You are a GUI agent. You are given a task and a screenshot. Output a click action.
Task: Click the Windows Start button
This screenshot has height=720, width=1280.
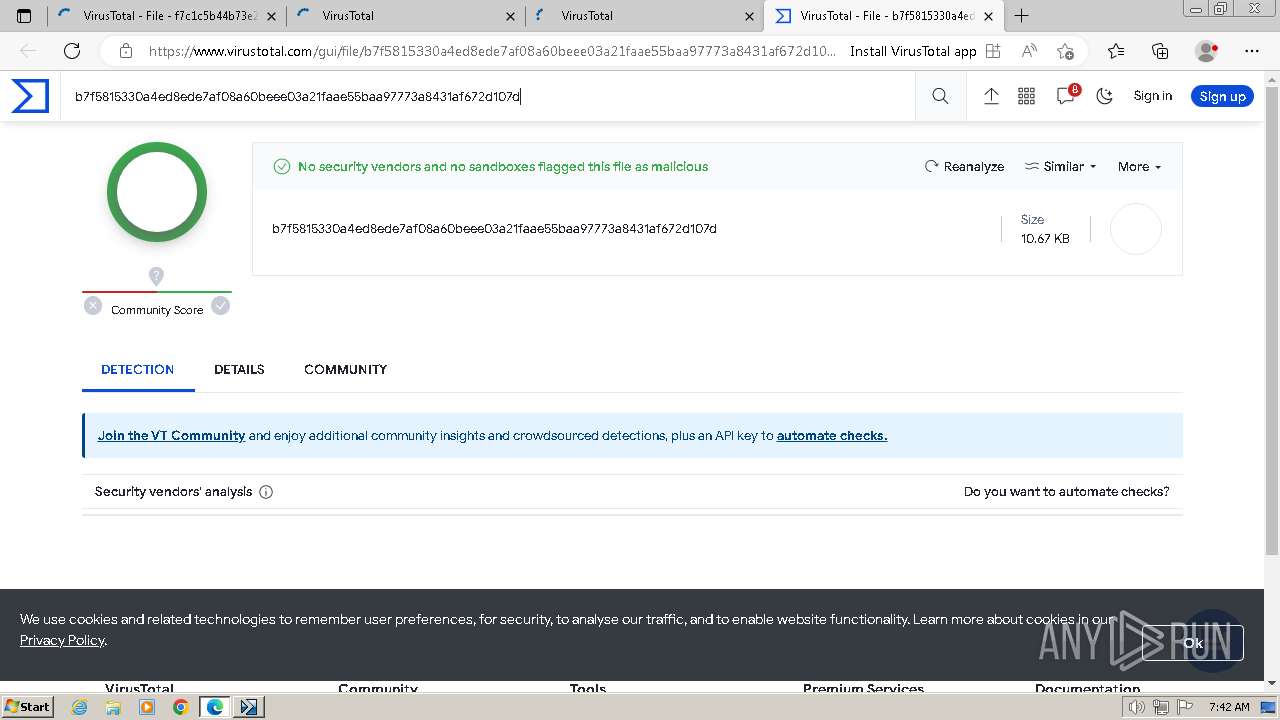27,706
